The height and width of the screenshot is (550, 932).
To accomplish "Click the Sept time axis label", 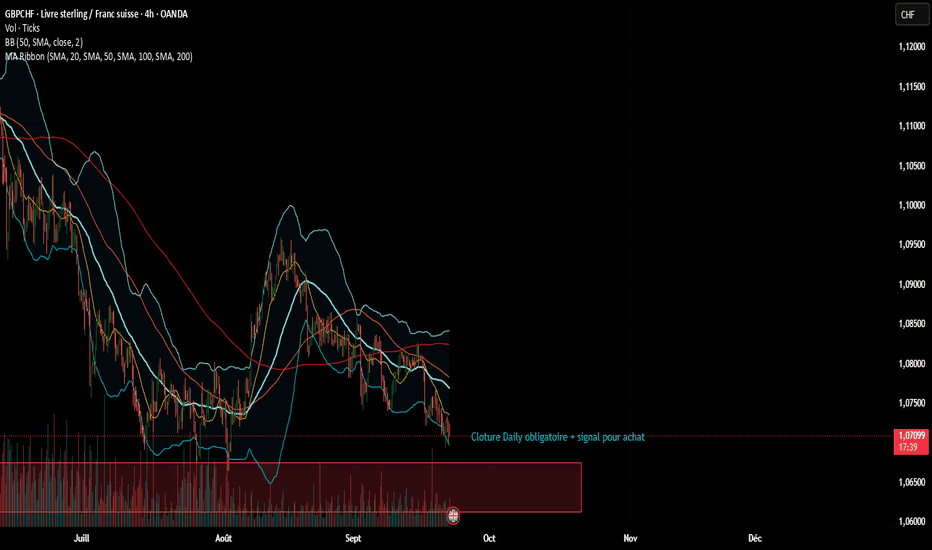I will tap(353, 538).
